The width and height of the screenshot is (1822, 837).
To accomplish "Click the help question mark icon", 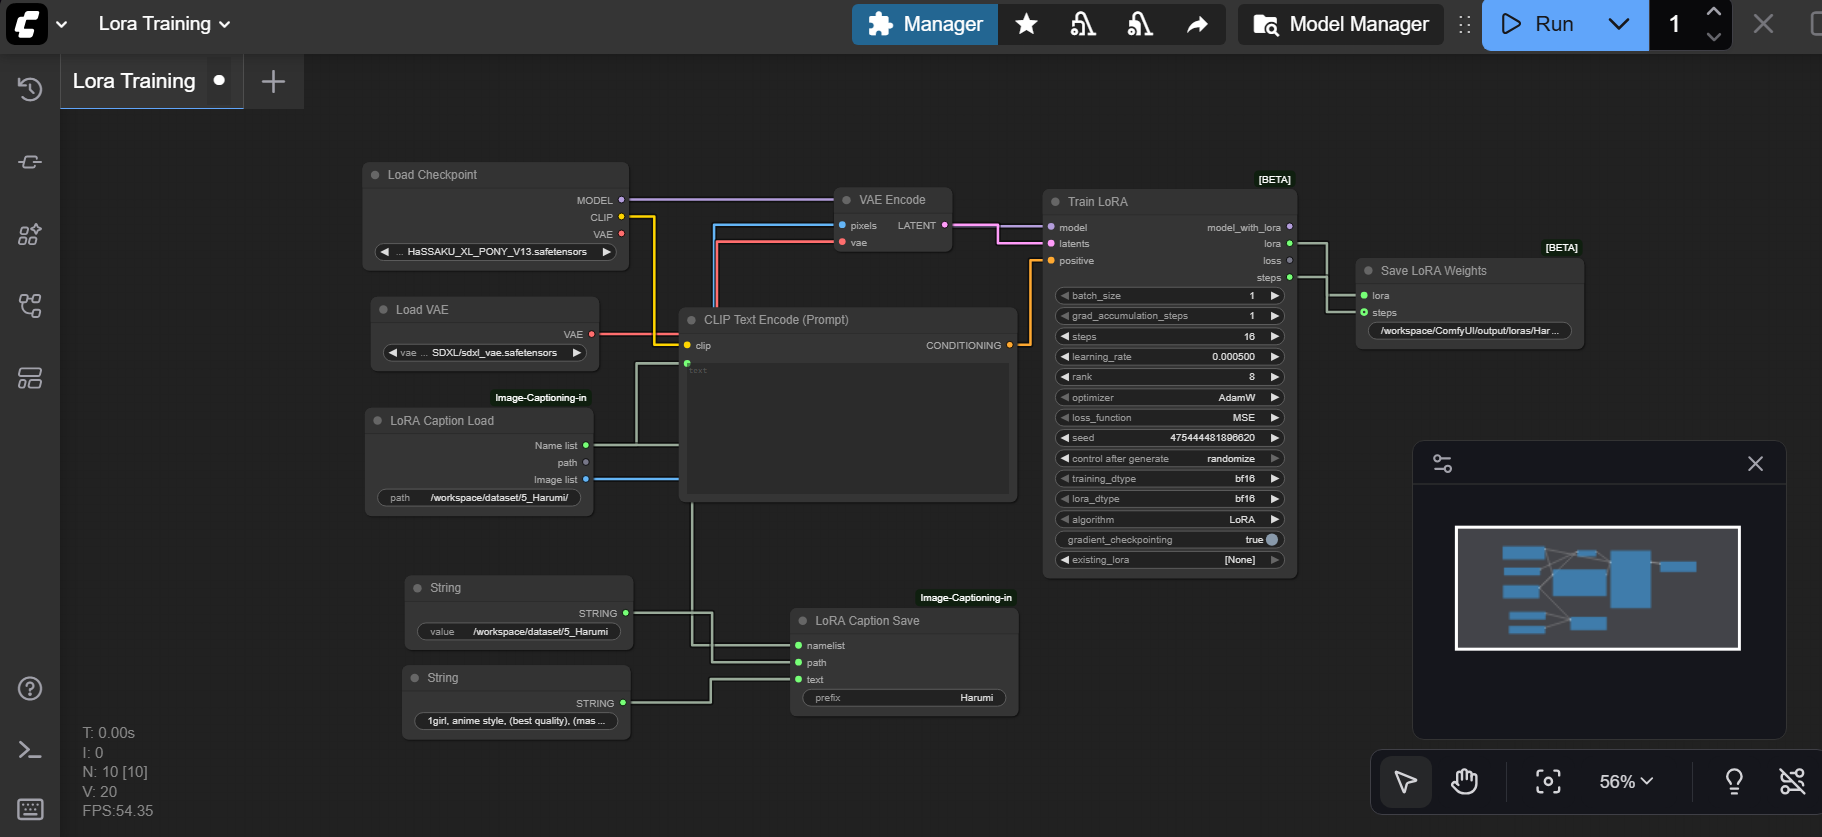I will (30, 689).
